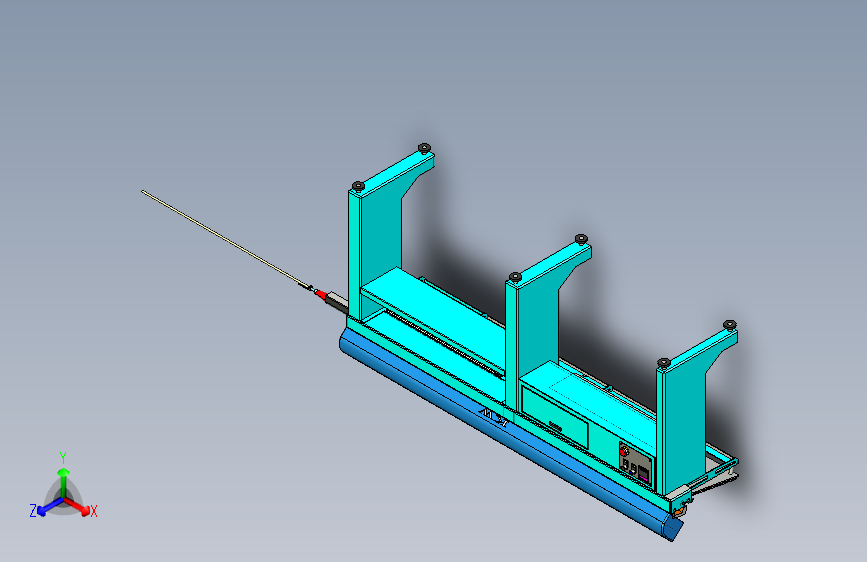Screen dimensions: 867x562
Task: Select the red emergency stop button on the model
Action: click(624, 450)
